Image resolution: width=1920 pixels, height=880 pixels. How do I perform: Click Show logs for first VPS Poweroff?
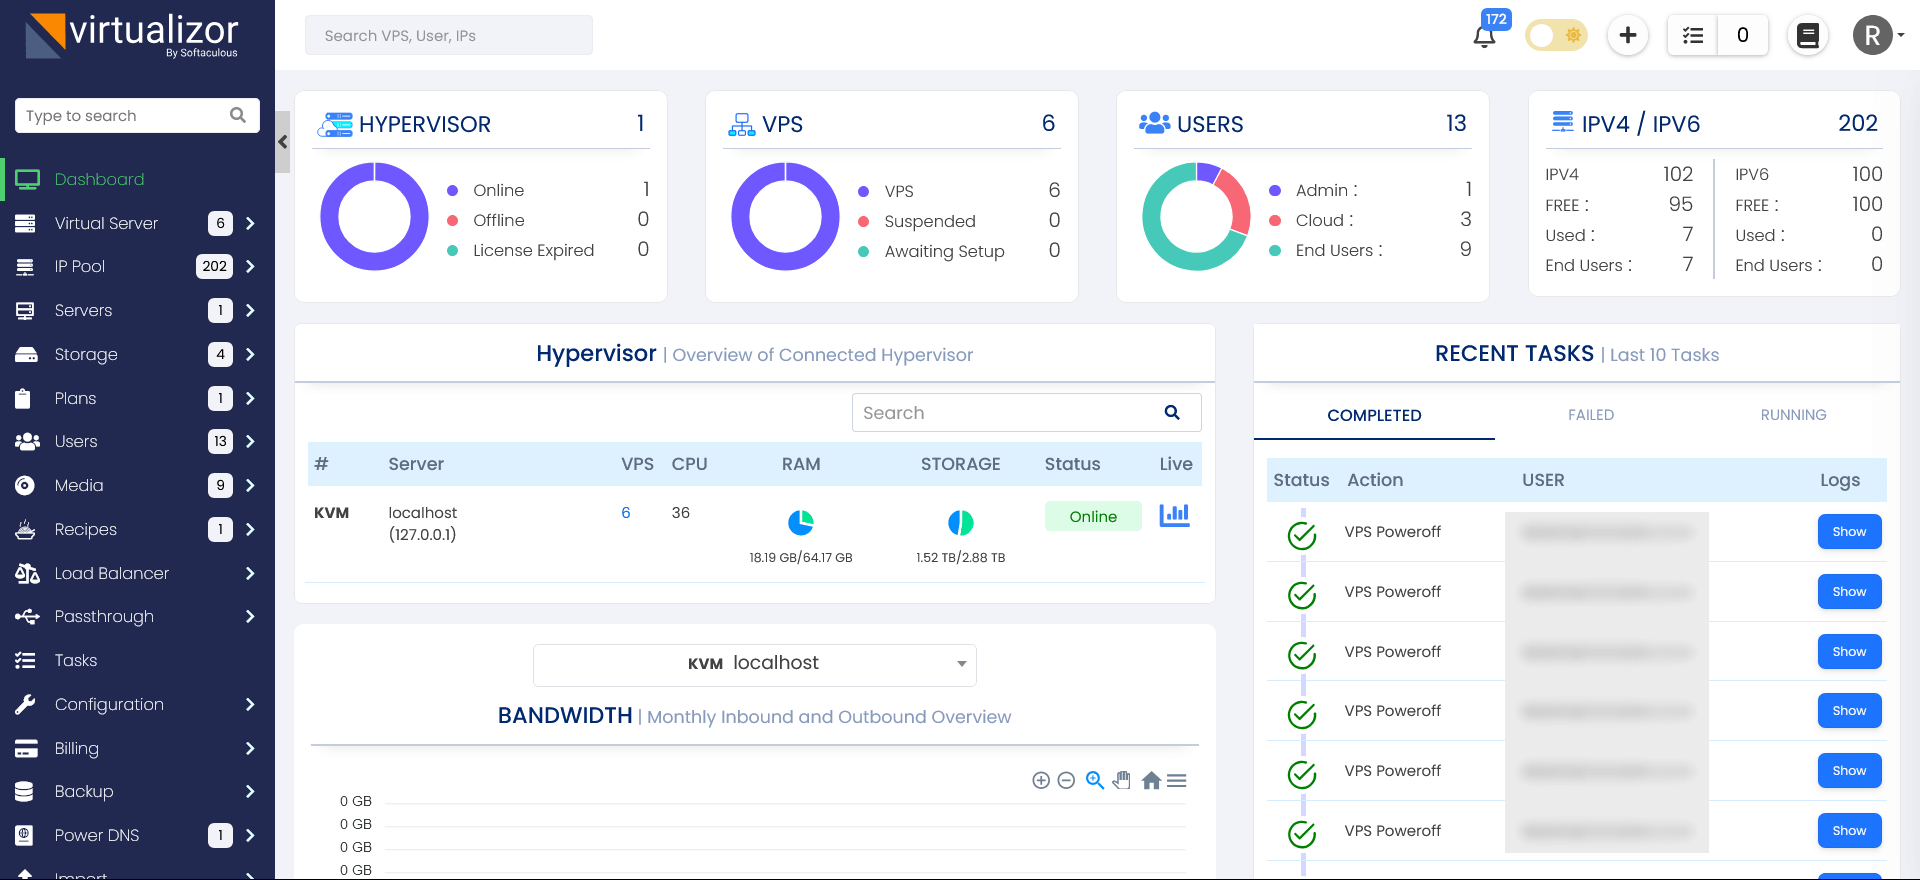pyautogui.click(x=1849, y=532)
